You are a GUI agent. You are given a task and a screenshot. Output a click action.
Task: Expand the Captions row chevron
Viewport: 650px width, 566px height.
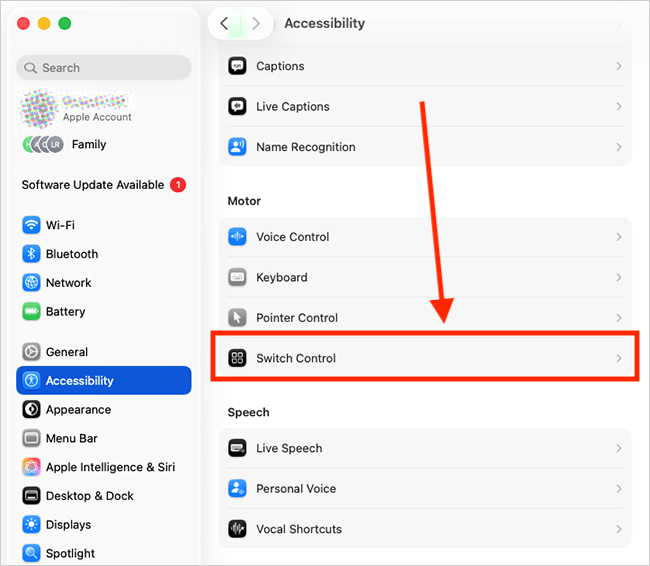(x=619, y=66)
